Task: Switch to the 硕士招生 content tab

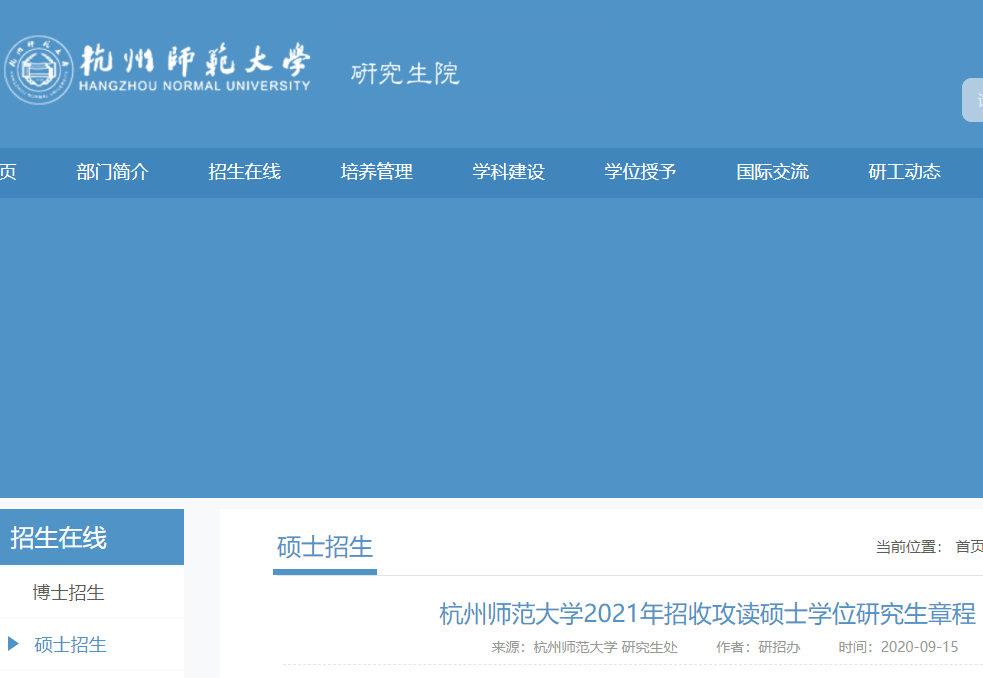Action: pos(324,546)
